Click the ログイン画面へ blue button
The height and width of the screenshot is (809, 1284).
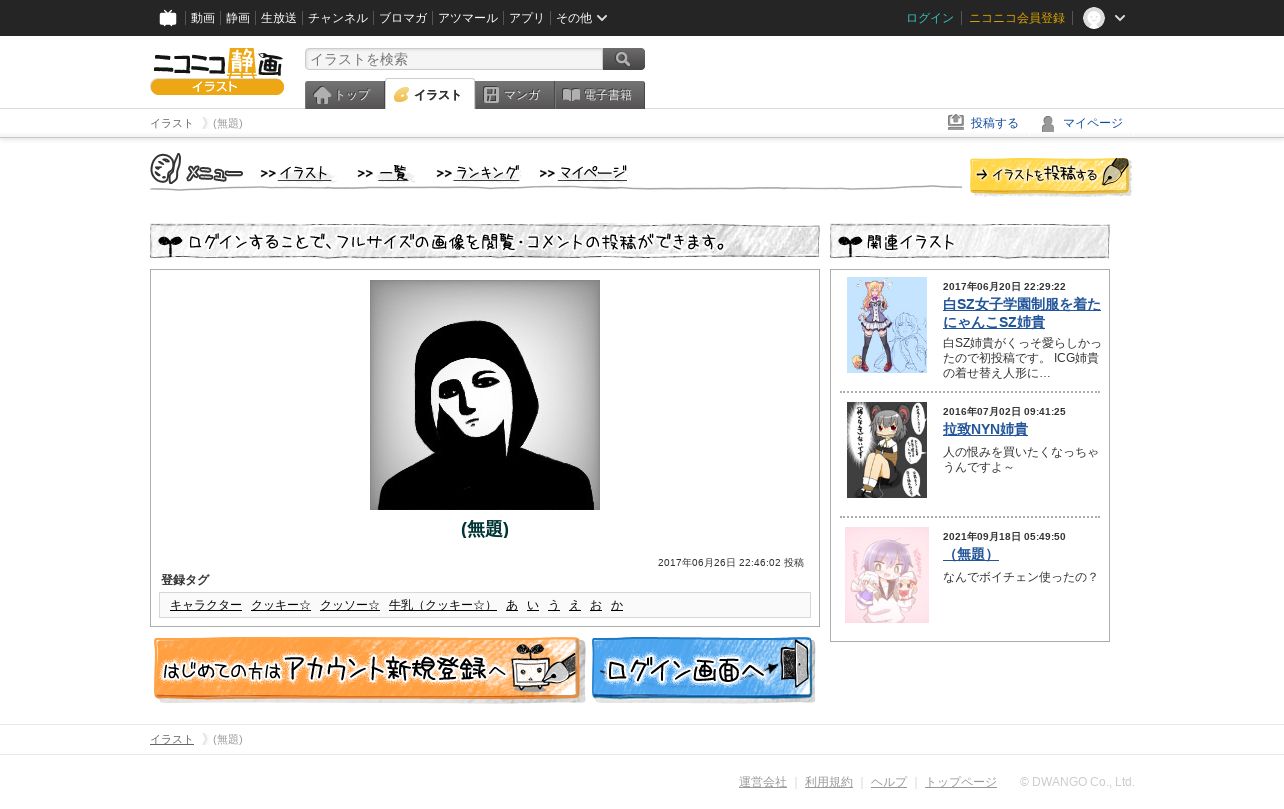(x=703, y=669)
